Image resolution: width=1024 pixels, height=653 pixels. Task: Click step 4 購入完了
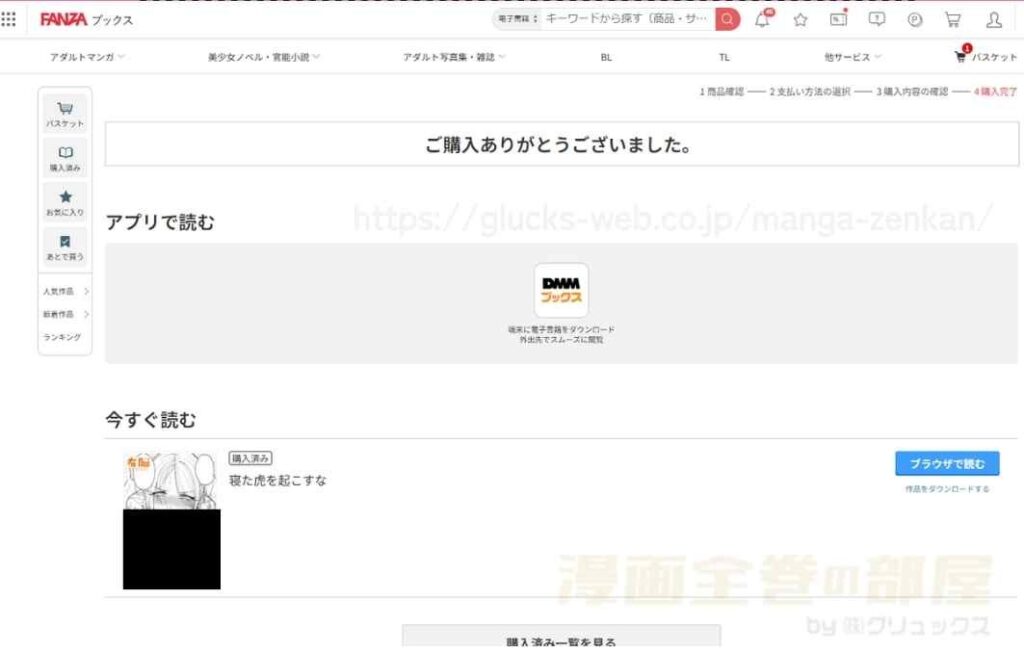click(995, 92)
